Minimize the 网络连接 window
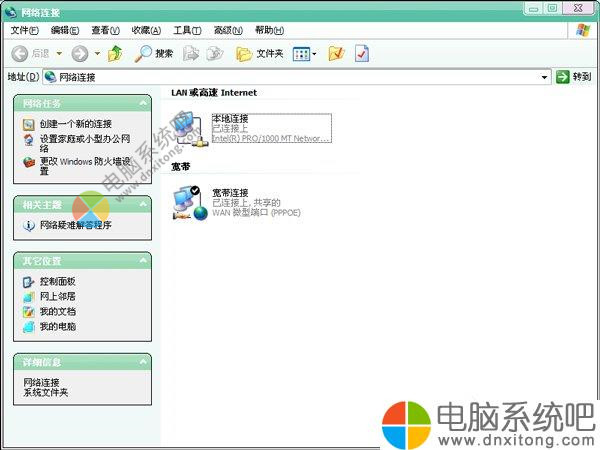This screenshot has height=450, width=600. click(x=533, y=9)
